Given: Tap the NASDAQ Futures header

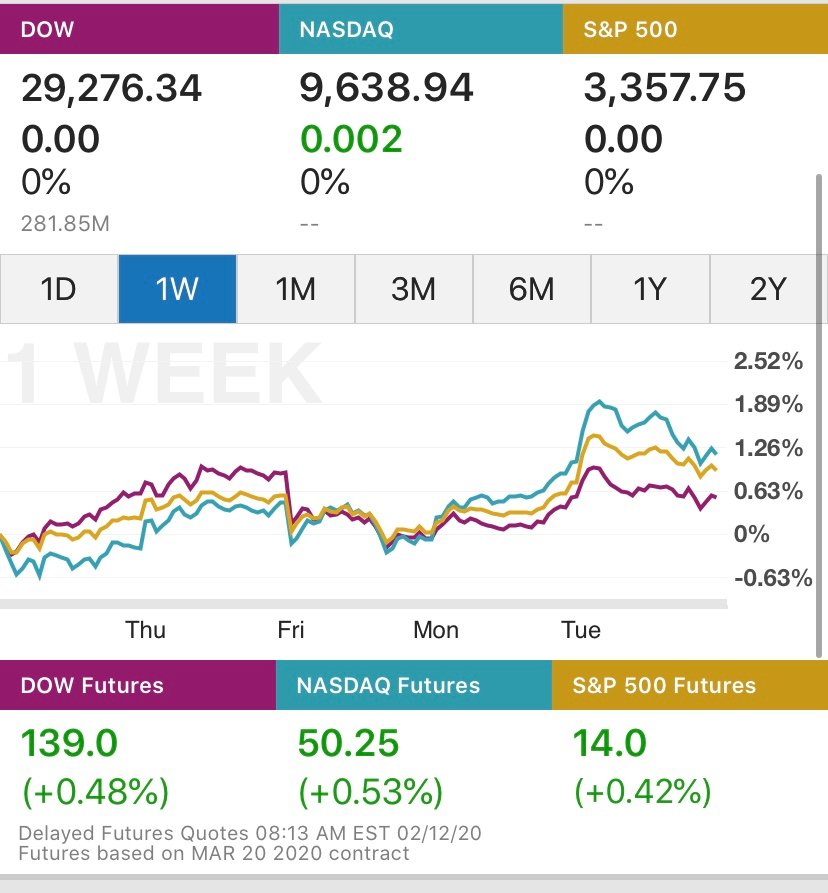Looking at the screenshot, I should tap(414, 685).
